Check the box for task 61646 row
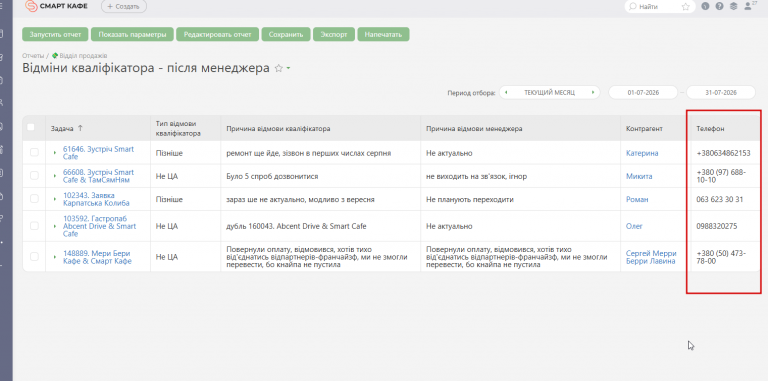The height and width of the screenshot is (381, 768). click(x=34, y=152)
